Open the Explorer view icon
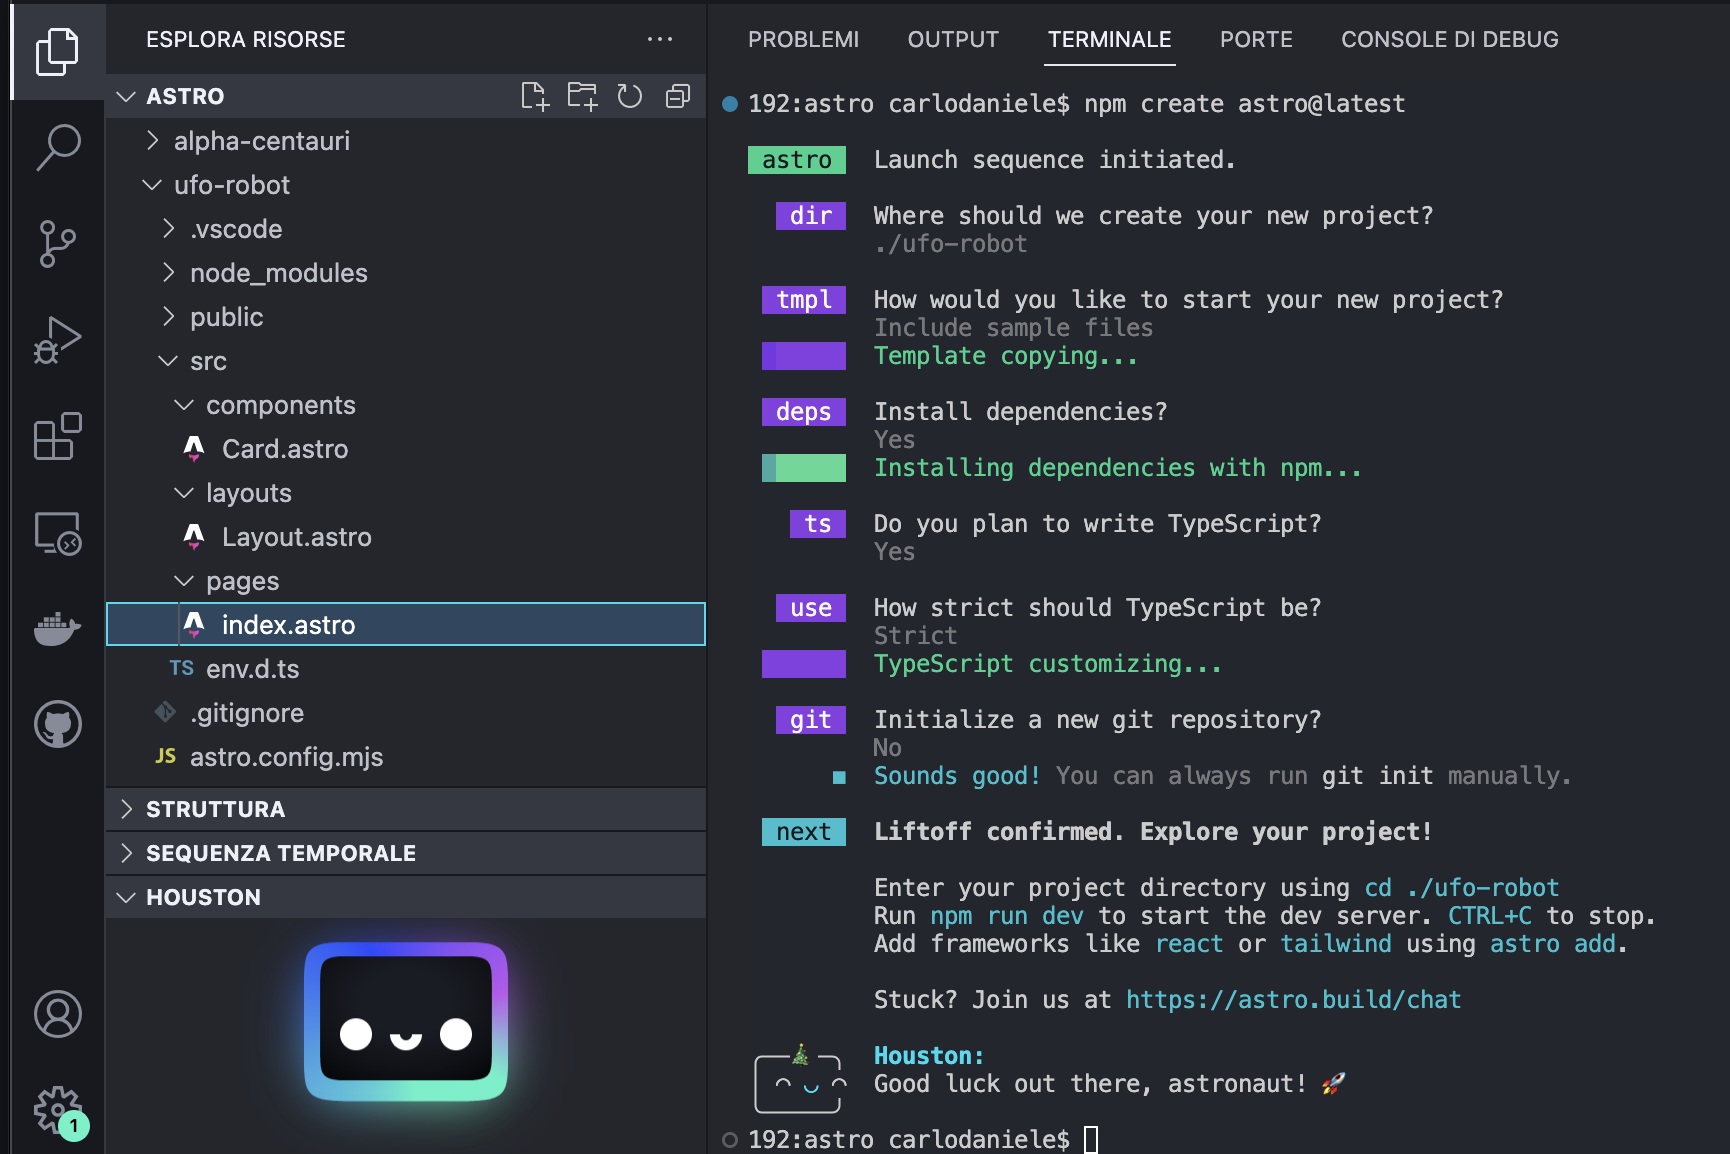Image resolution: width=1730 pixels, height=1154 pixels. [57, 51]
